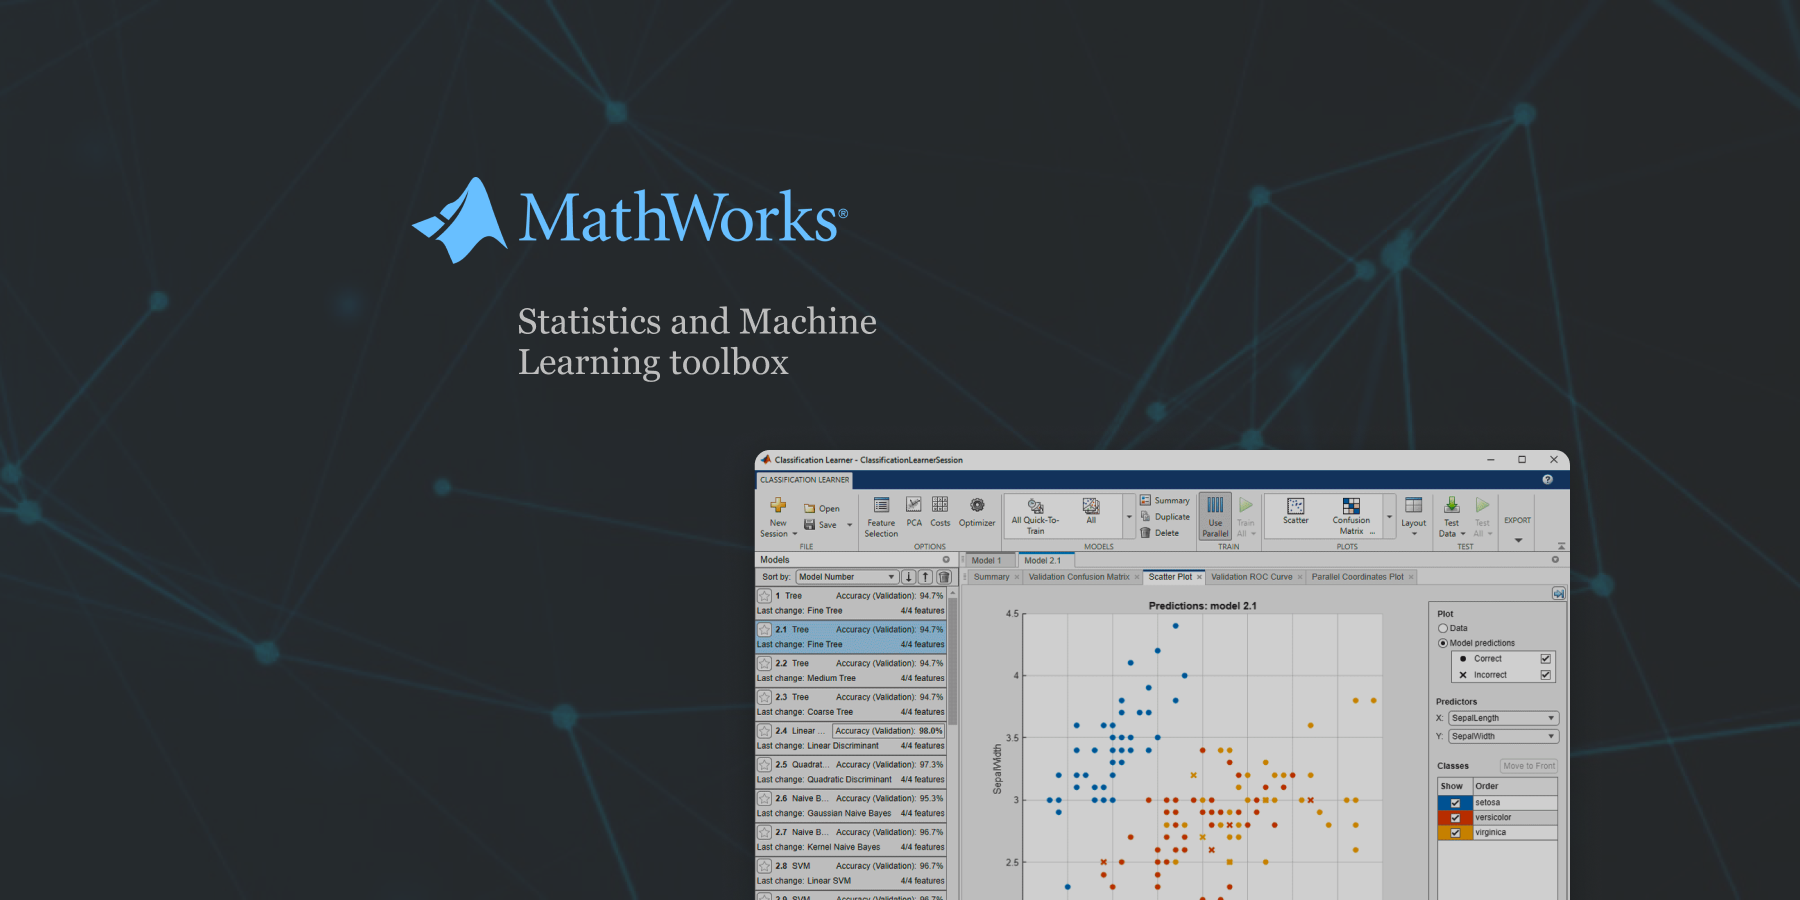1800x900 pixels.
Task: Click trash icon in Models panel
Action: tap(943, 577)
